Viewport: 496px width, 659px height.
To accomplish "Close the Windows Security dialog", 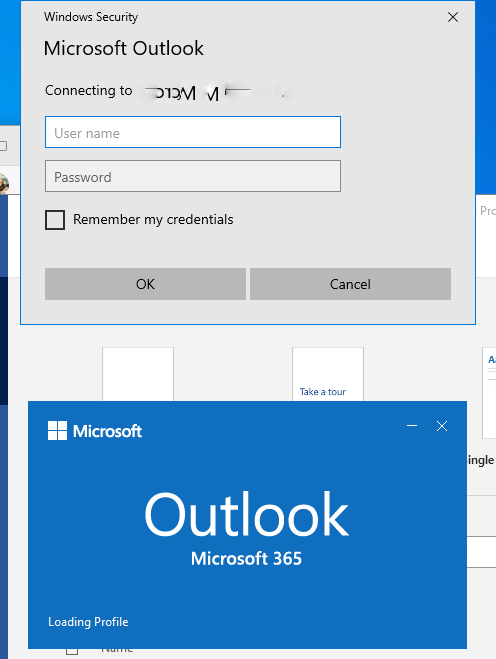I will click(453, 17).
